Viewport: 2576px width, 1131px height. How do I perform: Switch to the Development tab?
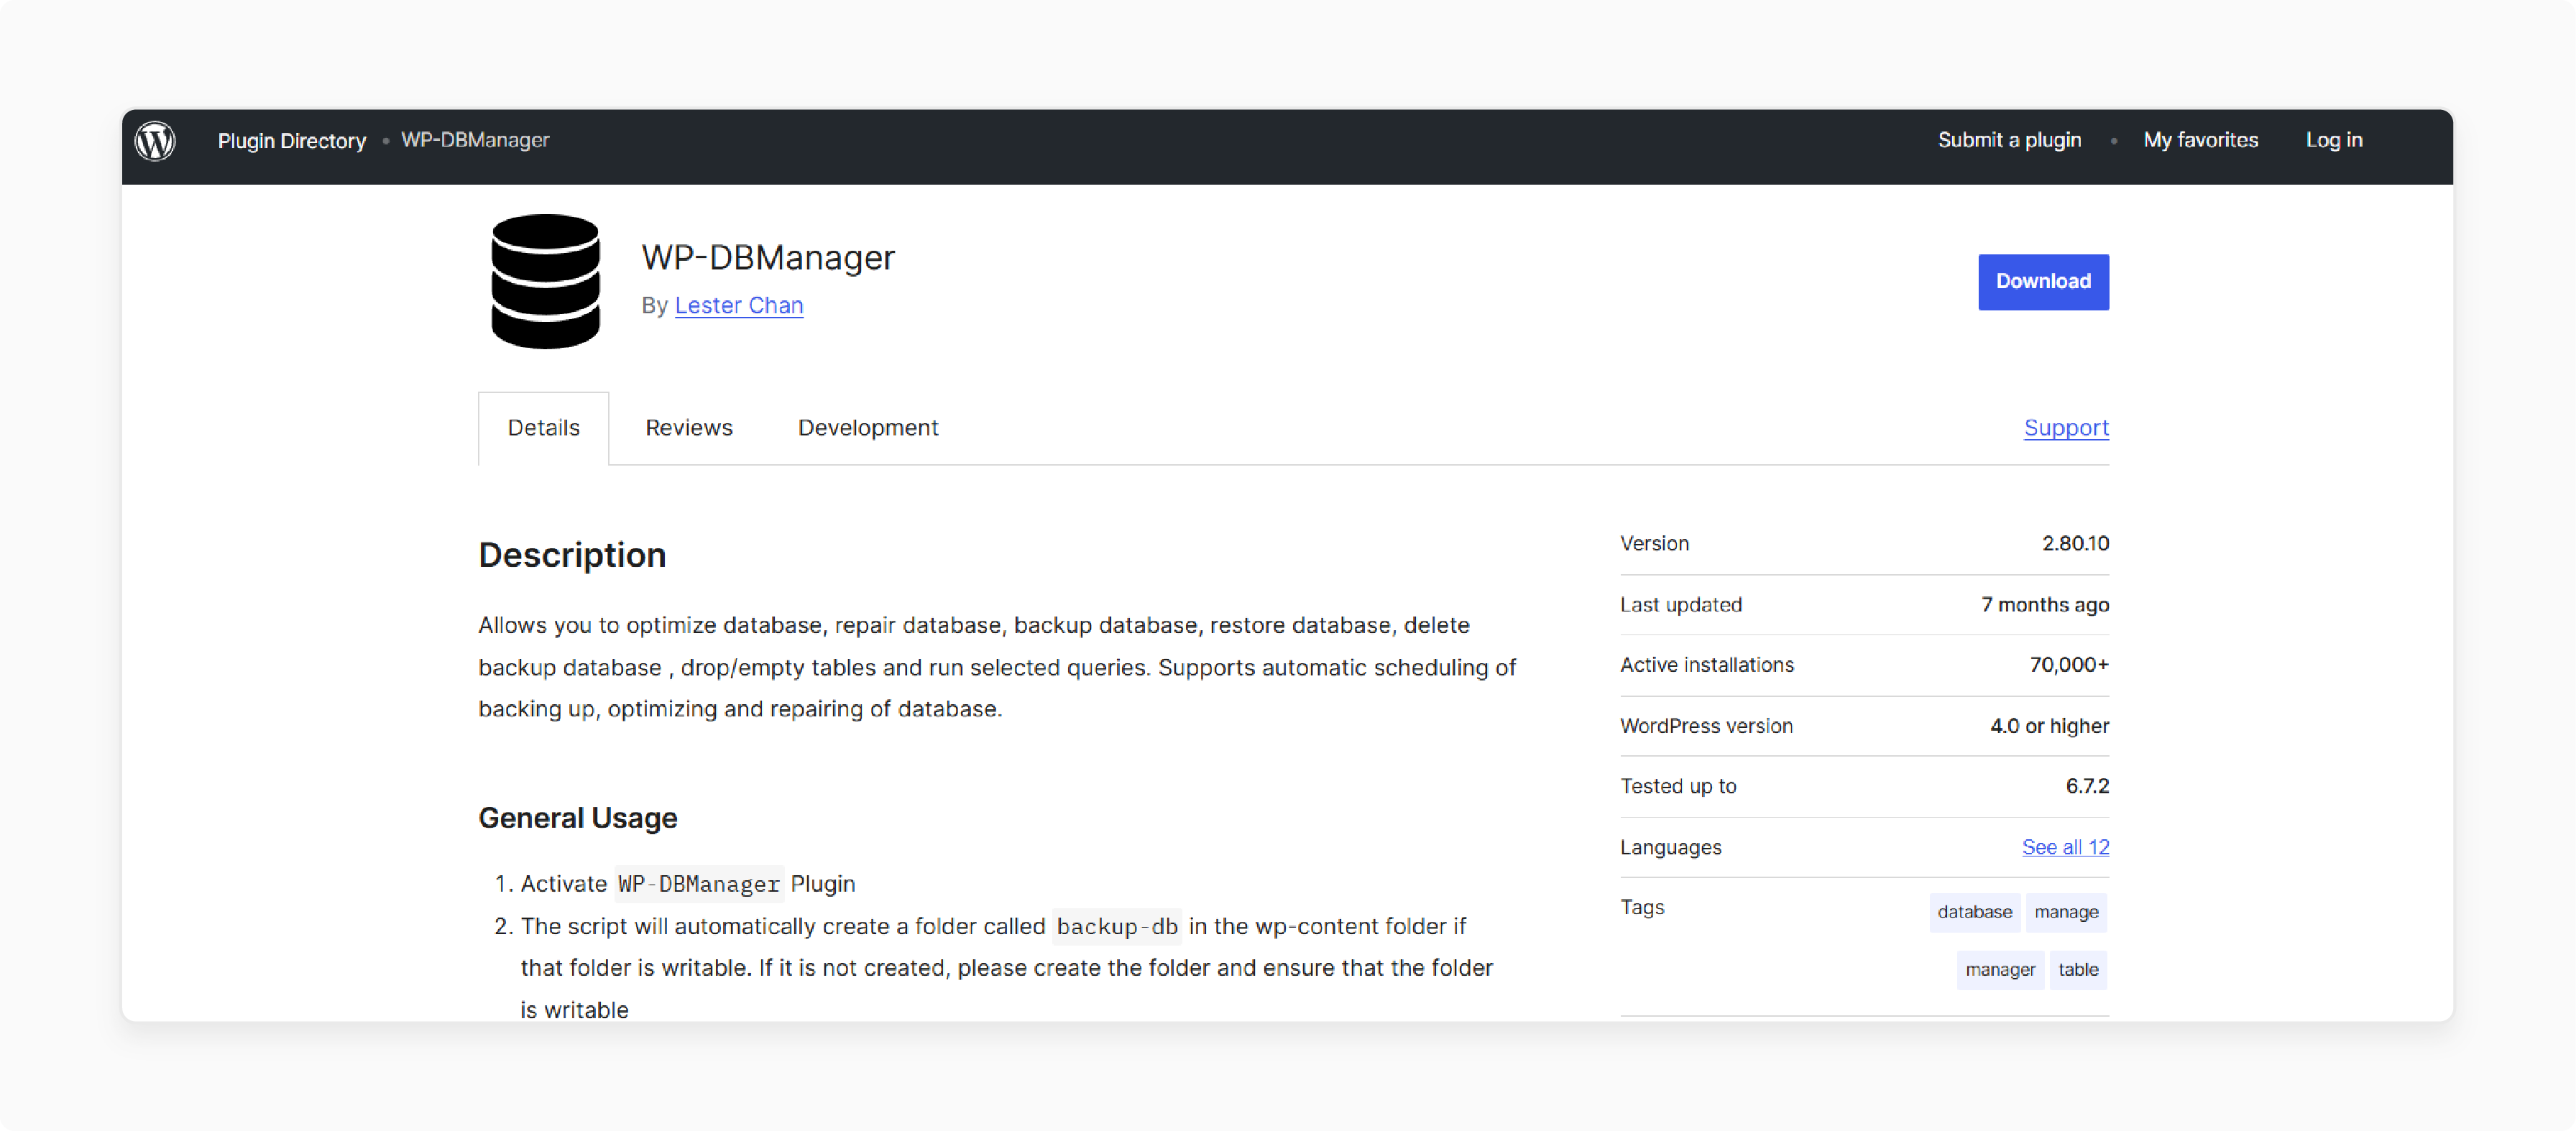point(868,428)
